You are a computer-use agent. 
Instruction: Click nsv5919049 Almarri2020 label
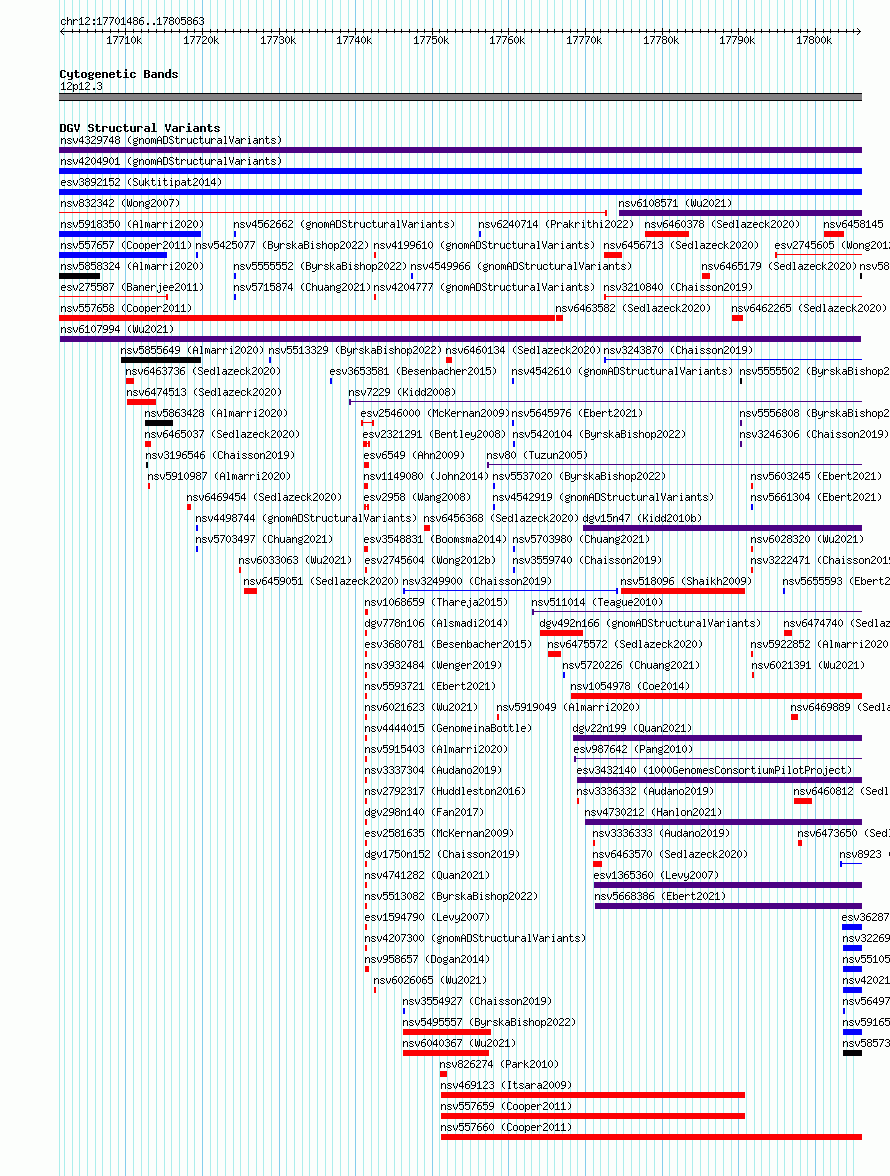[x=568, y=707]
